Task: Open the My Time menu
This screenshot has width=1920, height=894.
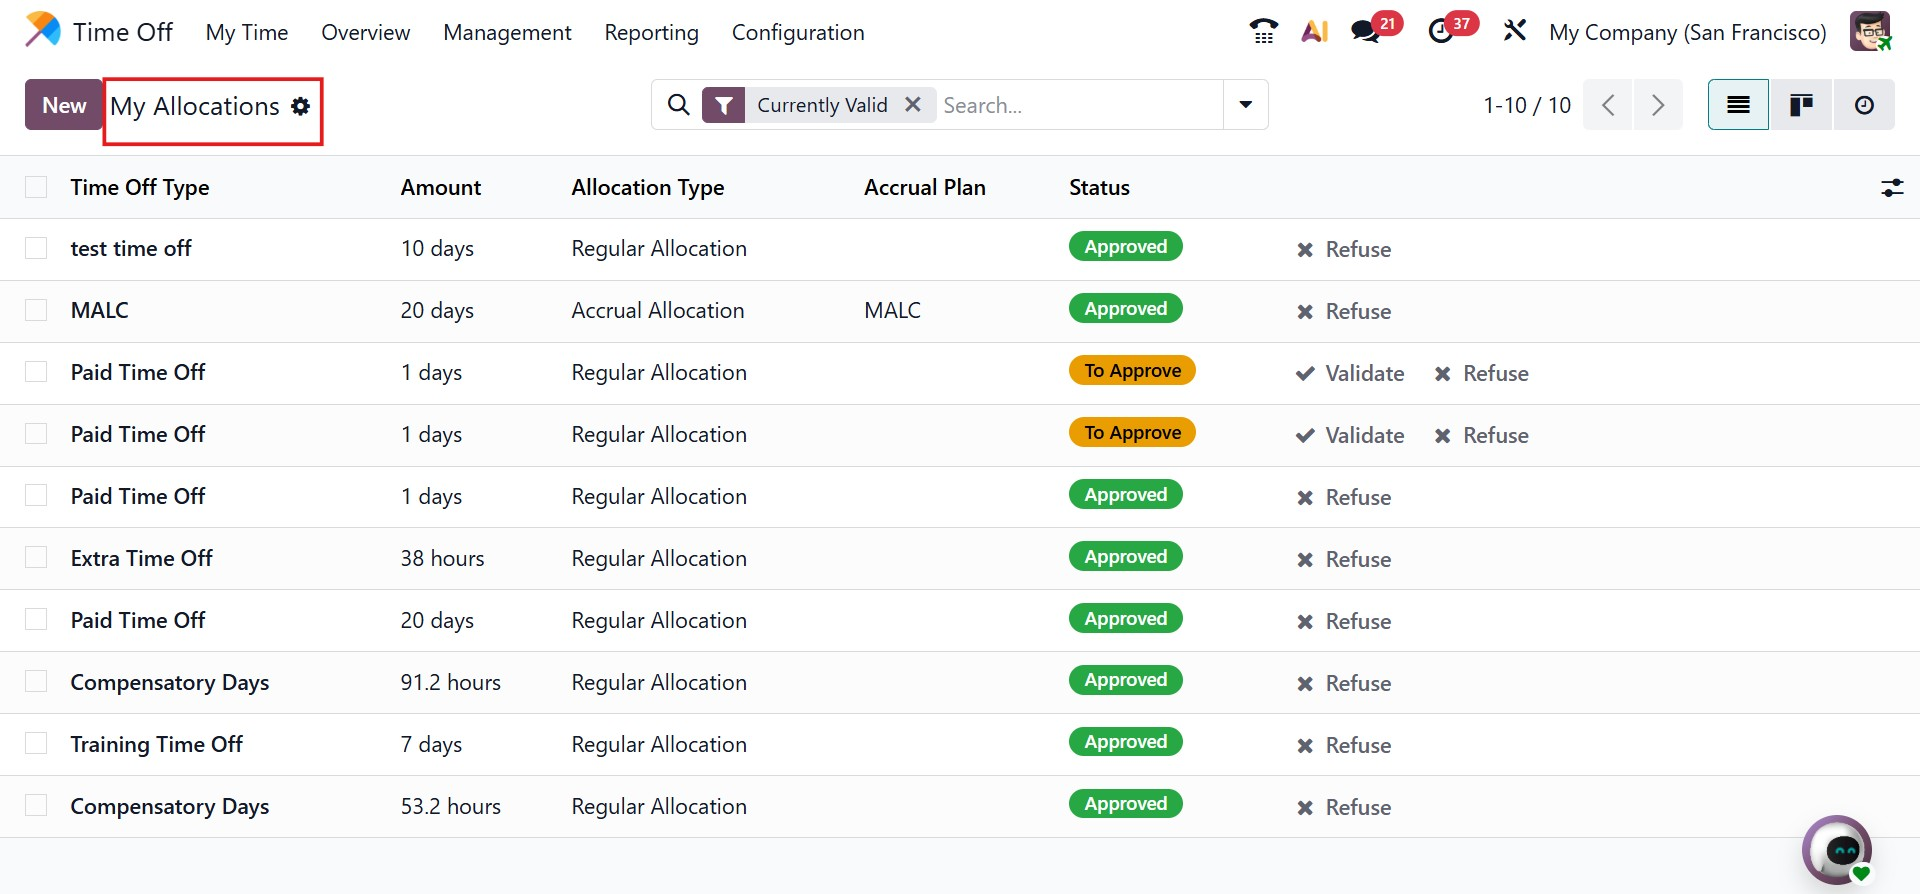Action: click(x=247, y=32)
